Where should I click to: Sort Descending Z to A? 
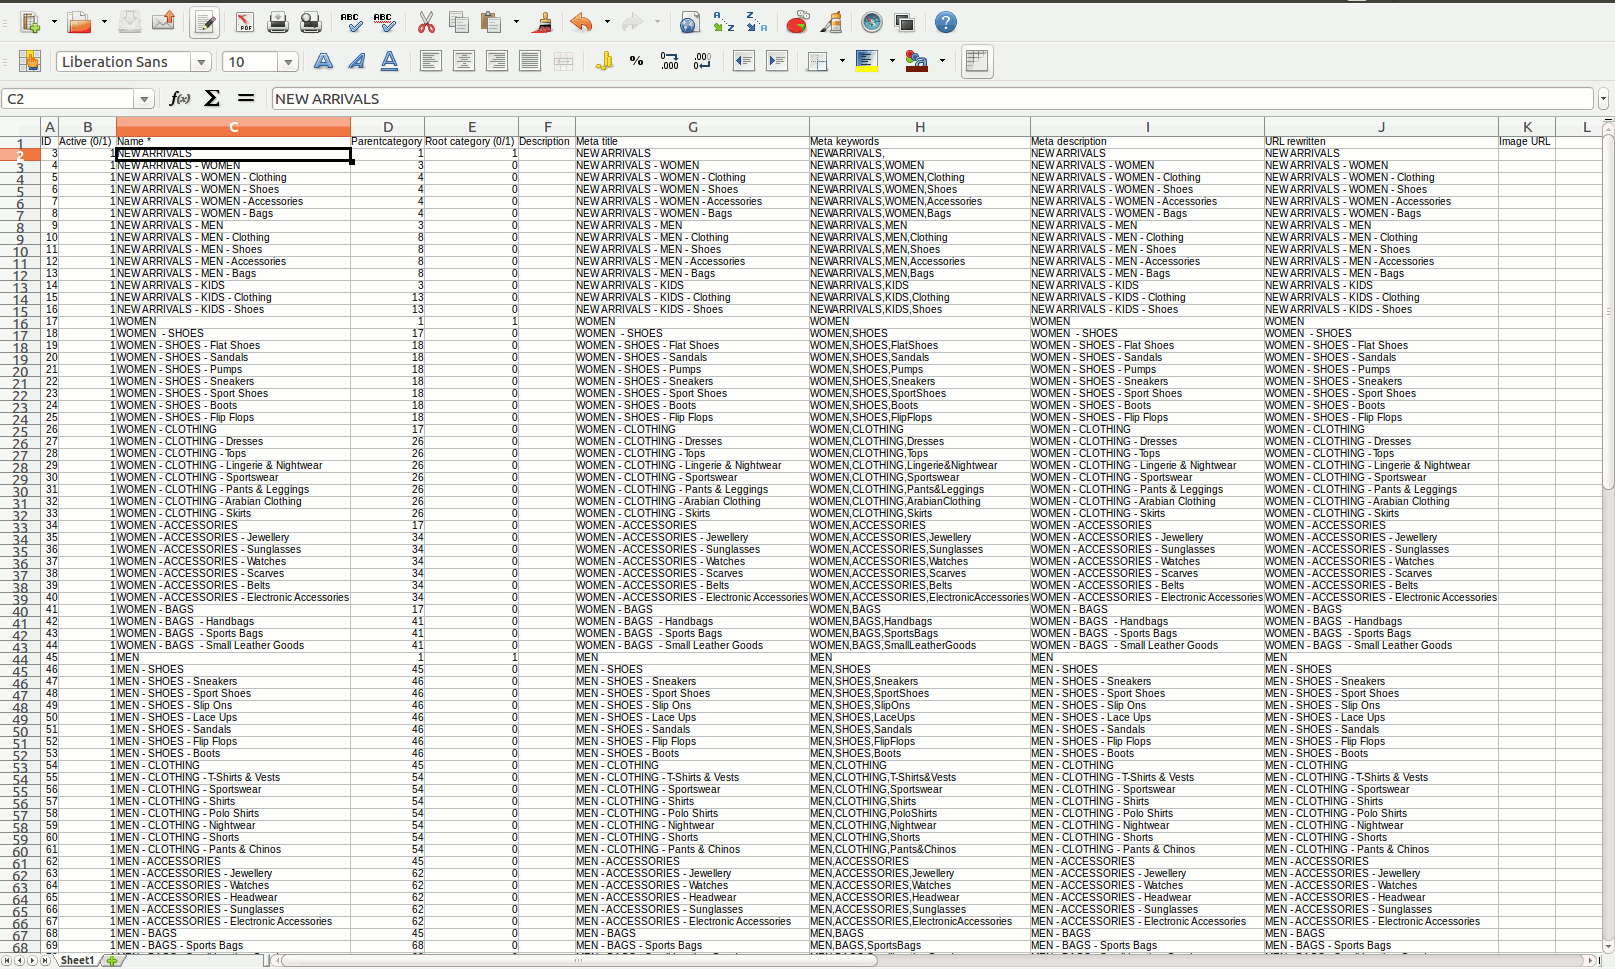tap(757, 22)
